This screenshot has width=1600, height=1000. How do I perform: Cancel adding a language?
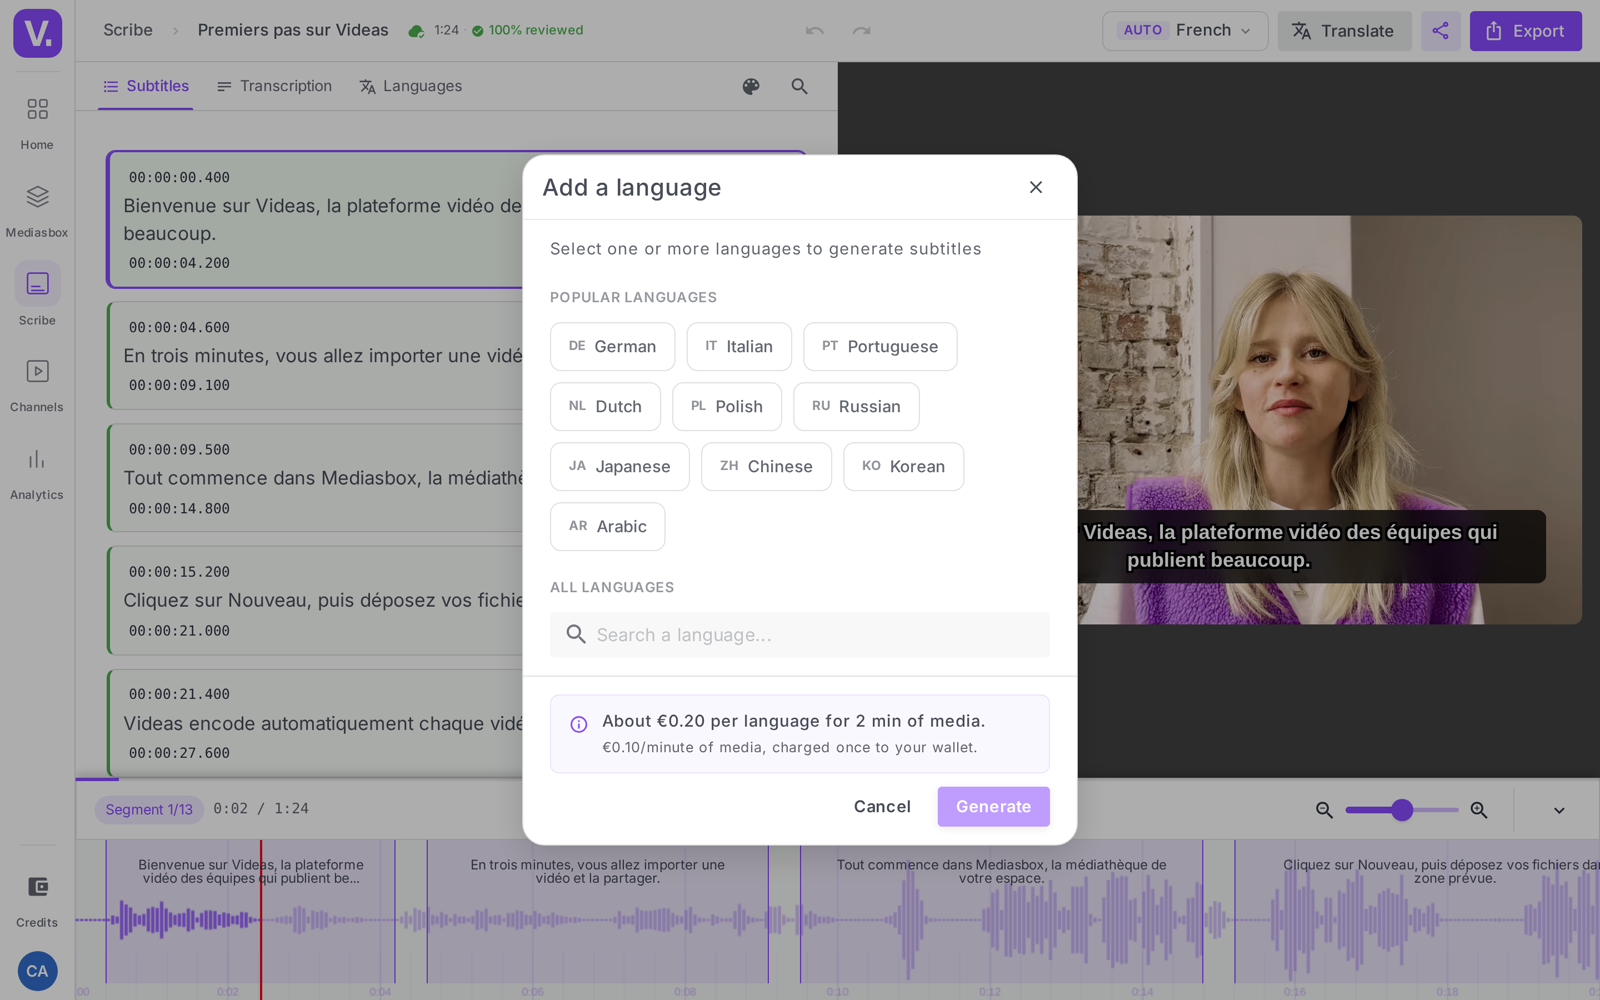coord(882,807)
